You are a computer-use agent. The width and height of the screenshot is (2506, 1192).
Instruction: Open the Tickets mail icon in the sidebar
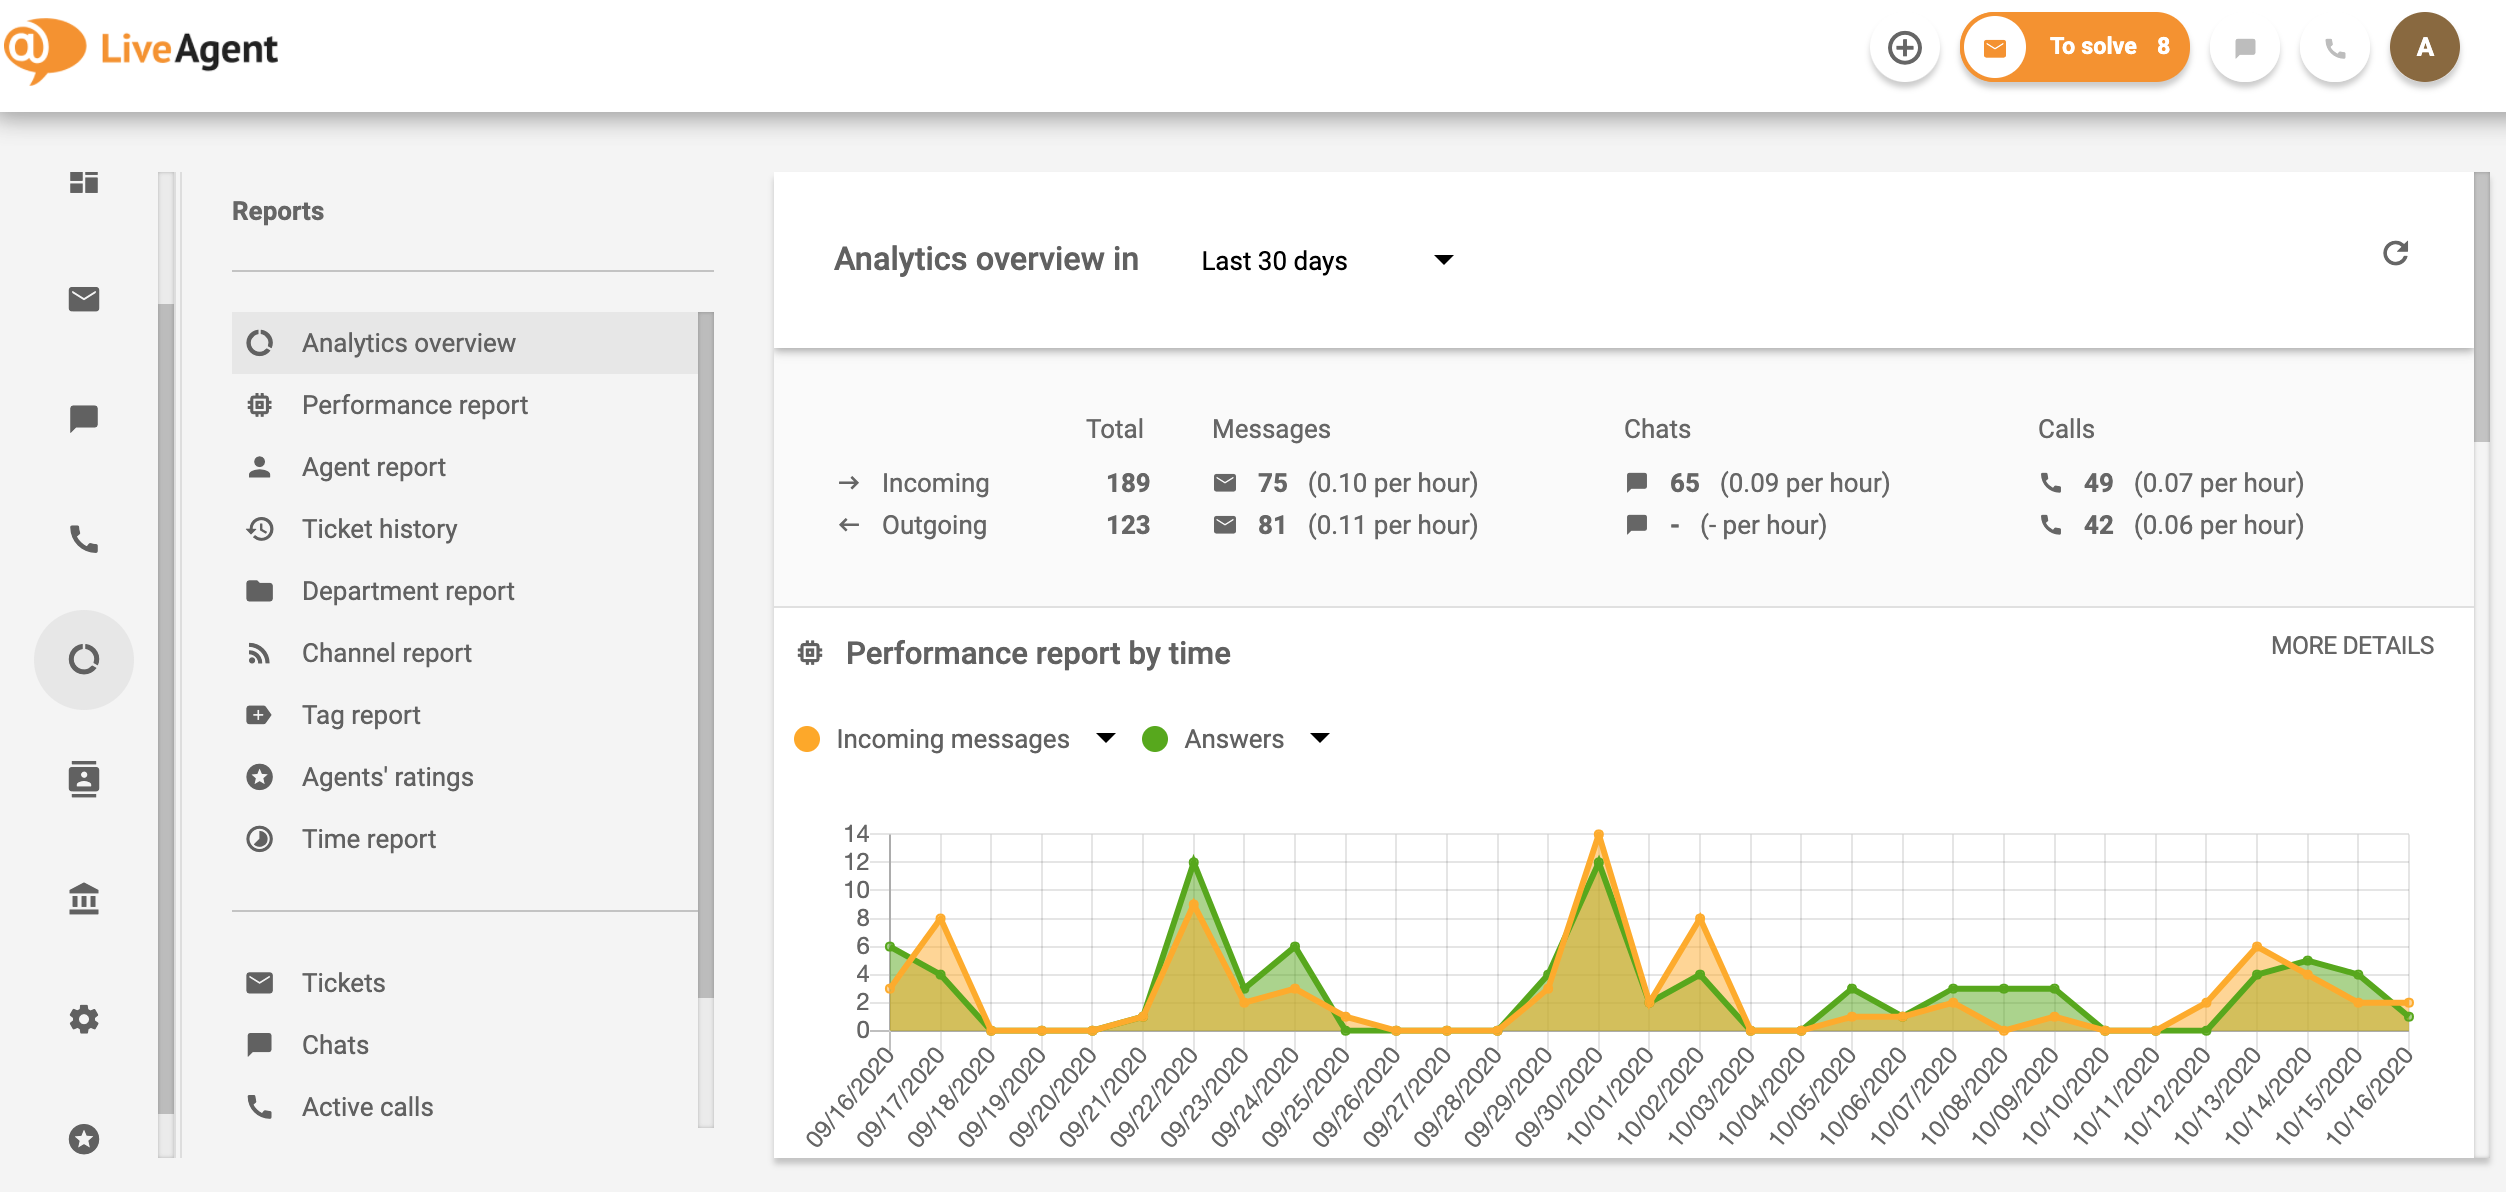pos(85,299)
